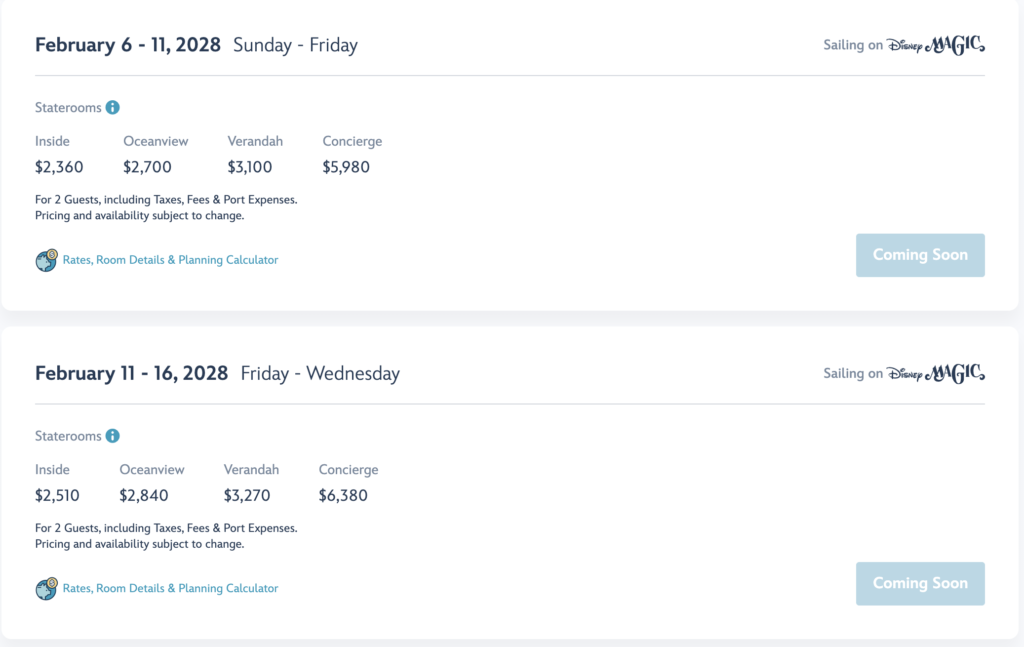Select Inside price $2,510

(57, 496)
